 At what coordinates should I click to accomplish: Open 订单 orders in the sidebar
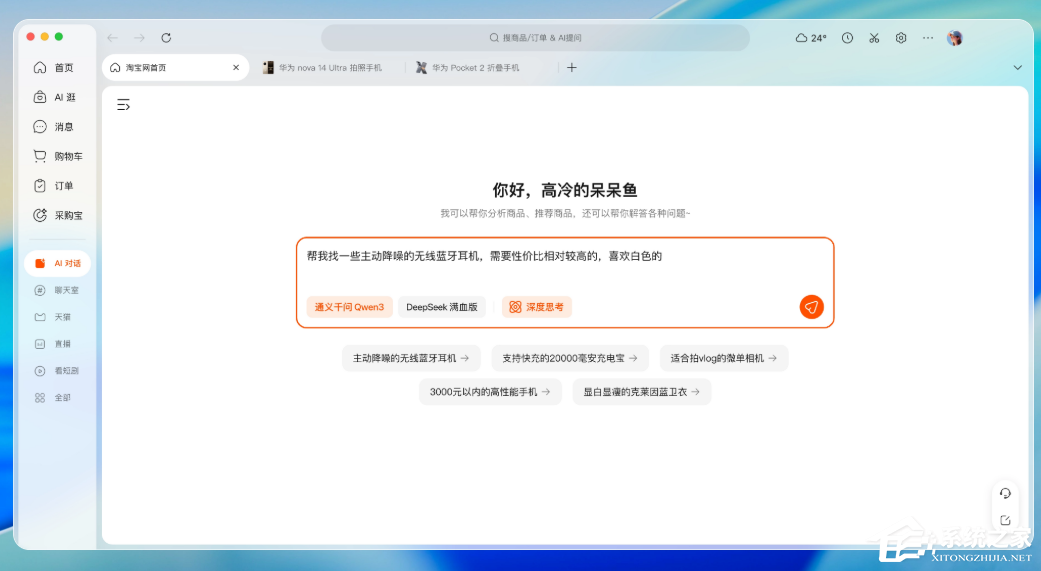point(54,186)
